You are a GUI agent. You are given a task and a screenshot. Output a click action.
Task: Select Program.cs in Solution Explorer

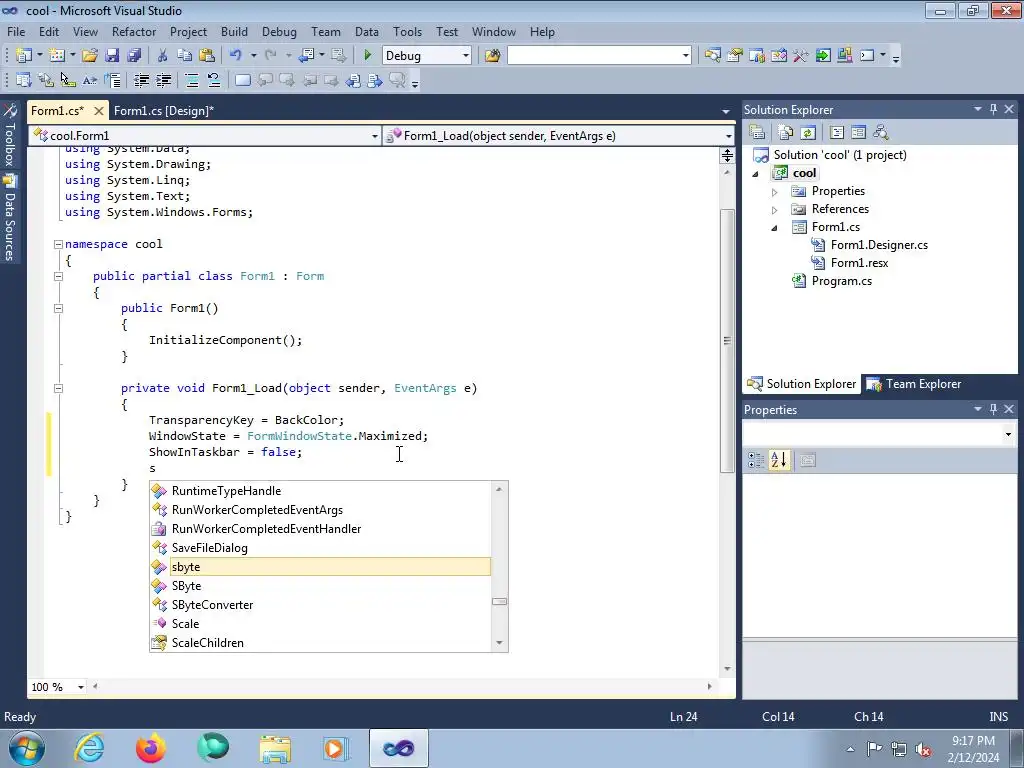841,281
